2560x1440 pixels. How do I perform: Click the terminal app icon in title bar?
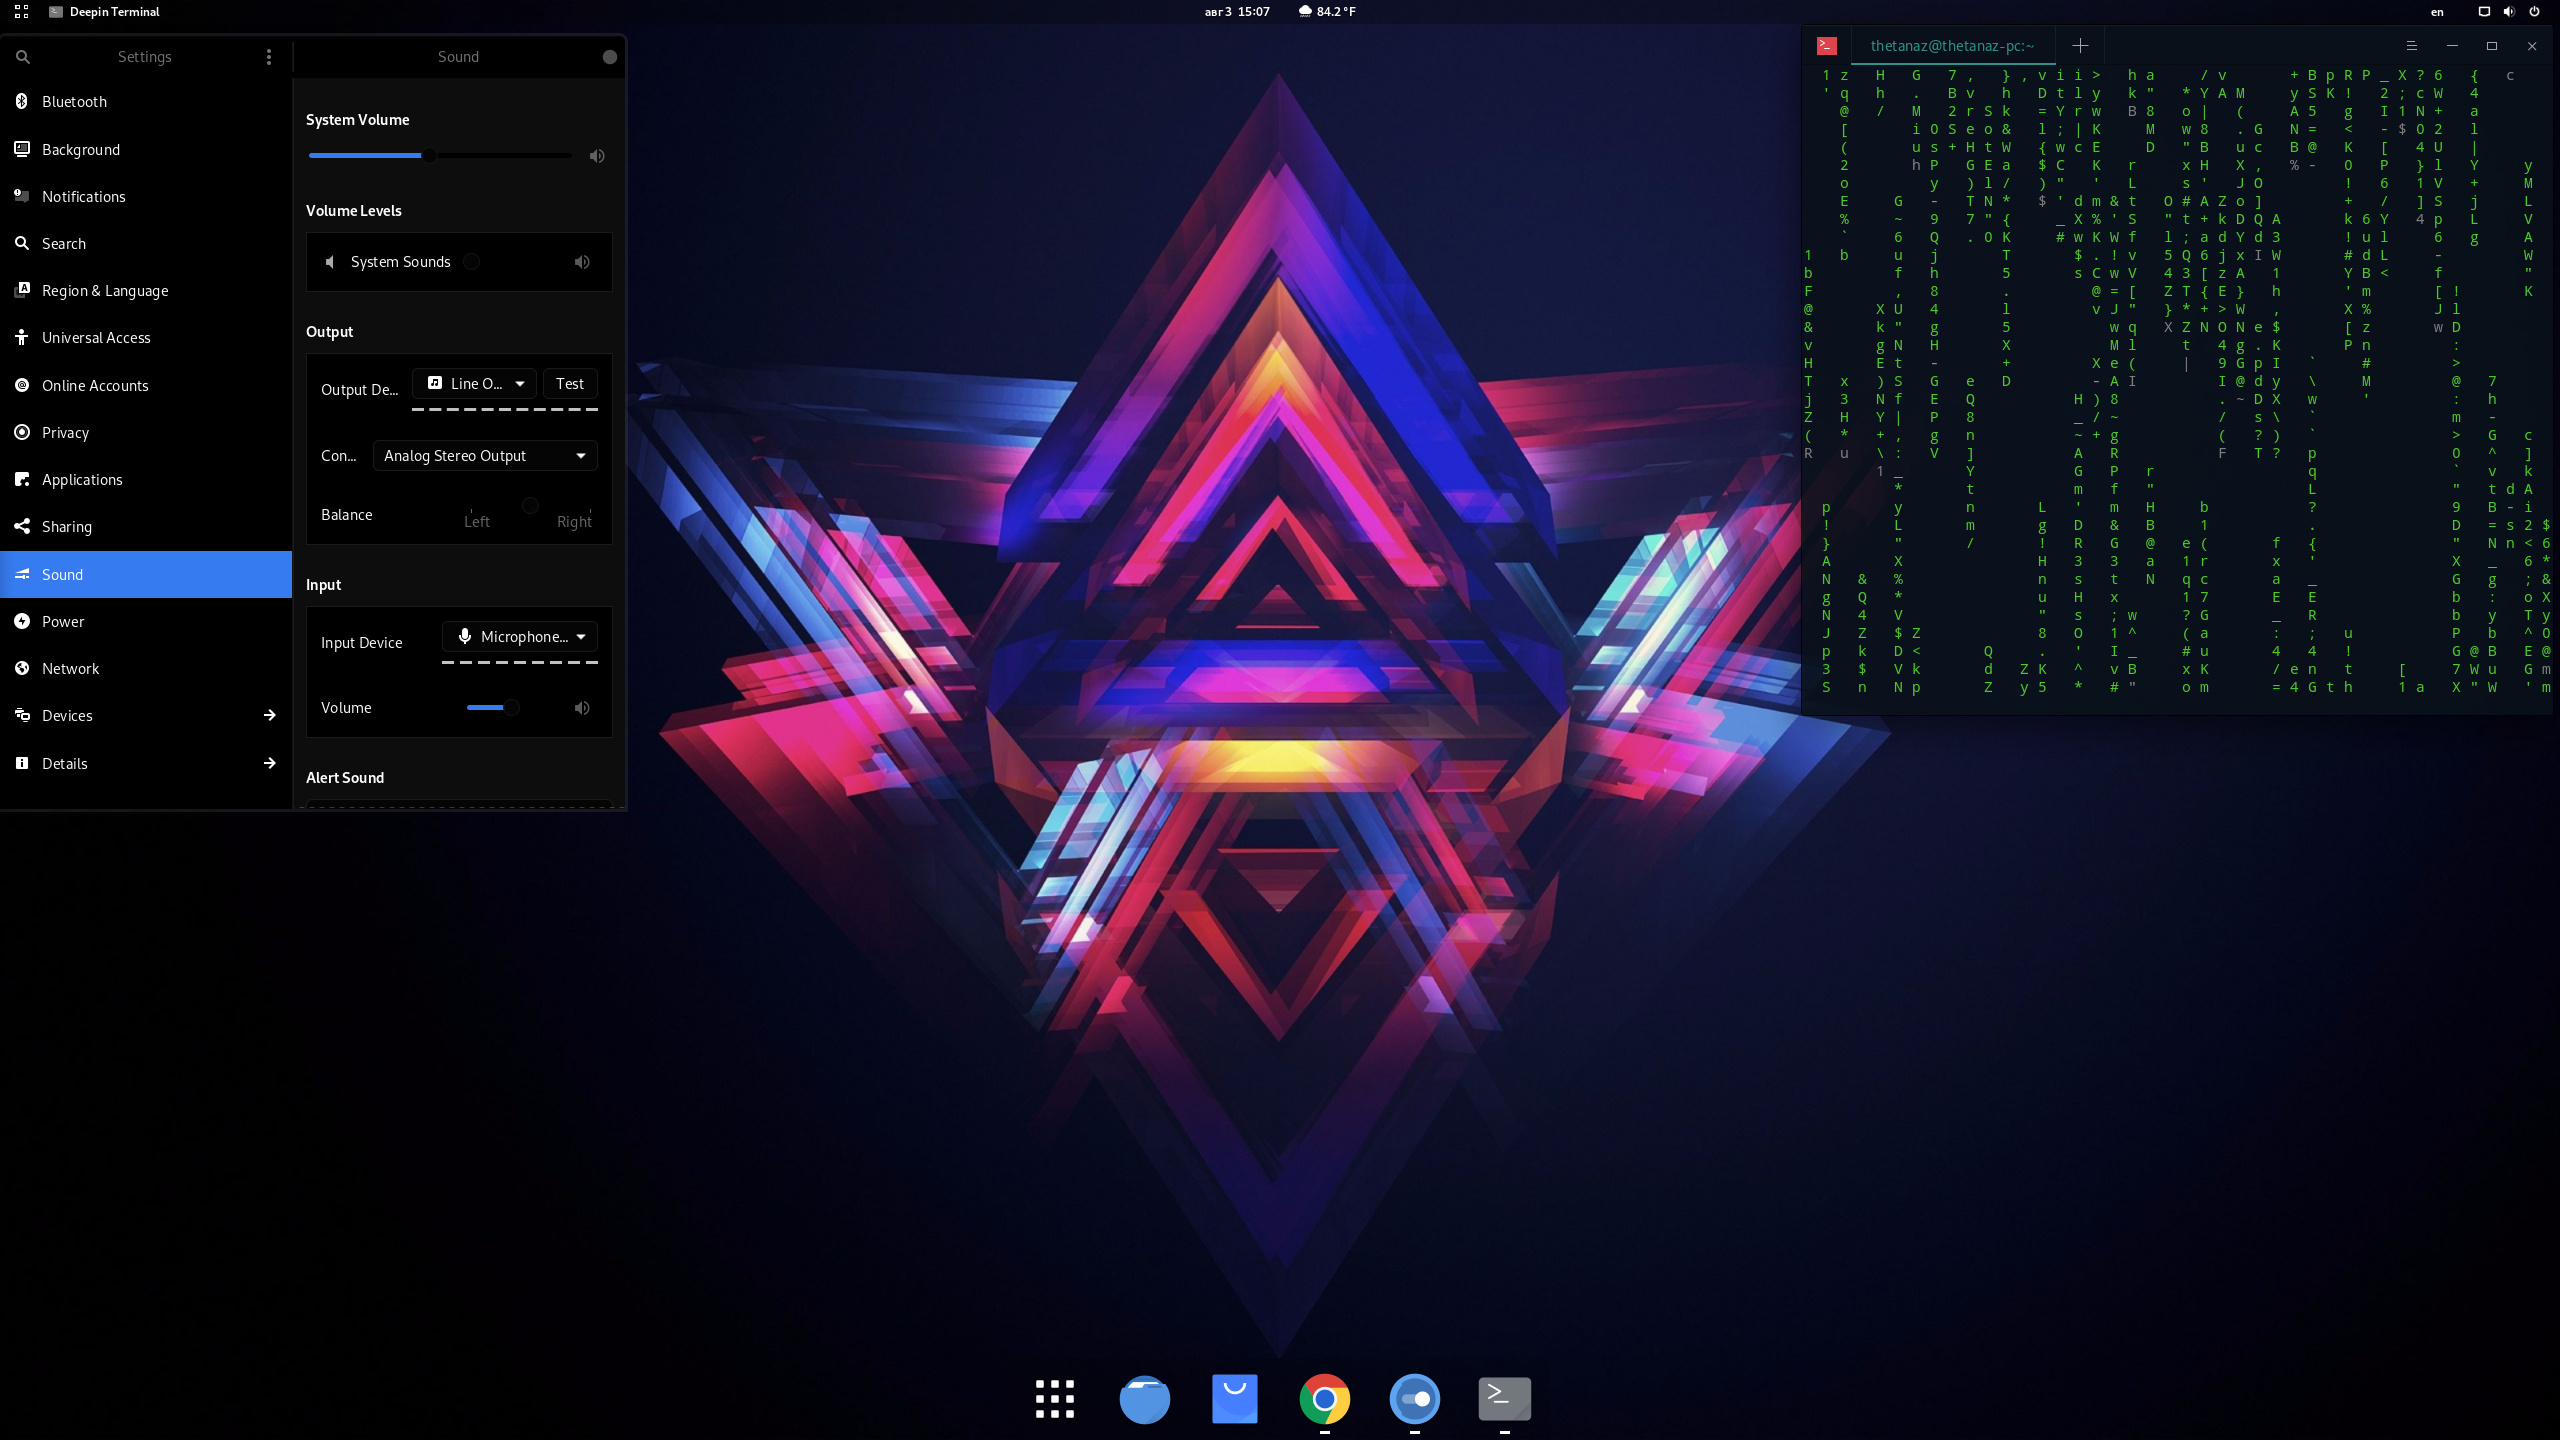1827,46
